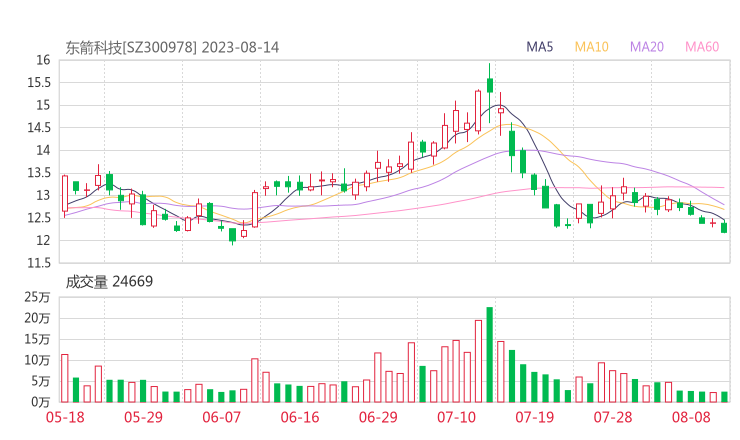
Task: Select the tallest green volume bar
Action: (489, 355)
